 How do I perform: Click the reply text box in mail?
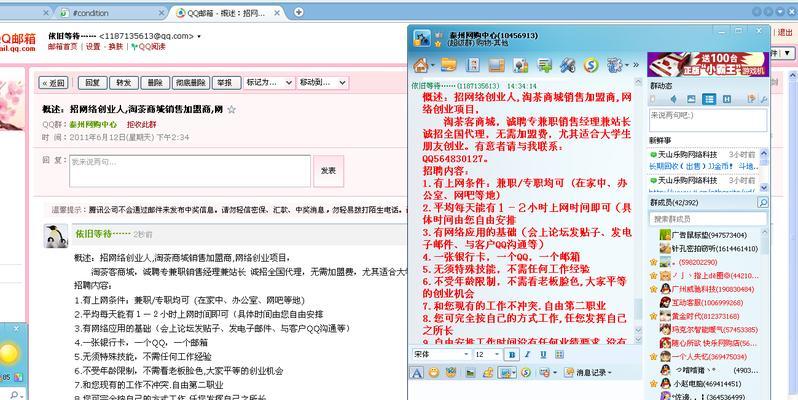coord(190,171)
